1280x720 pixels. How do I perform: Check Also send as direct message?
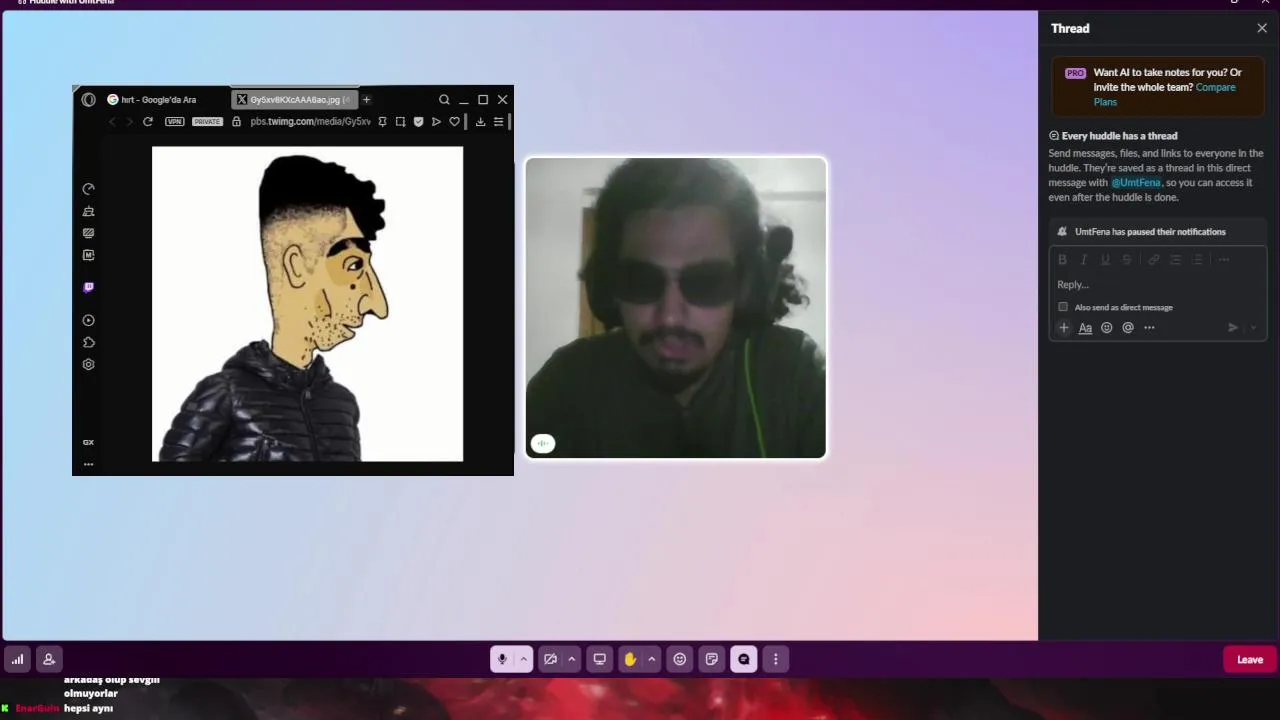[x=1063, y=307]
